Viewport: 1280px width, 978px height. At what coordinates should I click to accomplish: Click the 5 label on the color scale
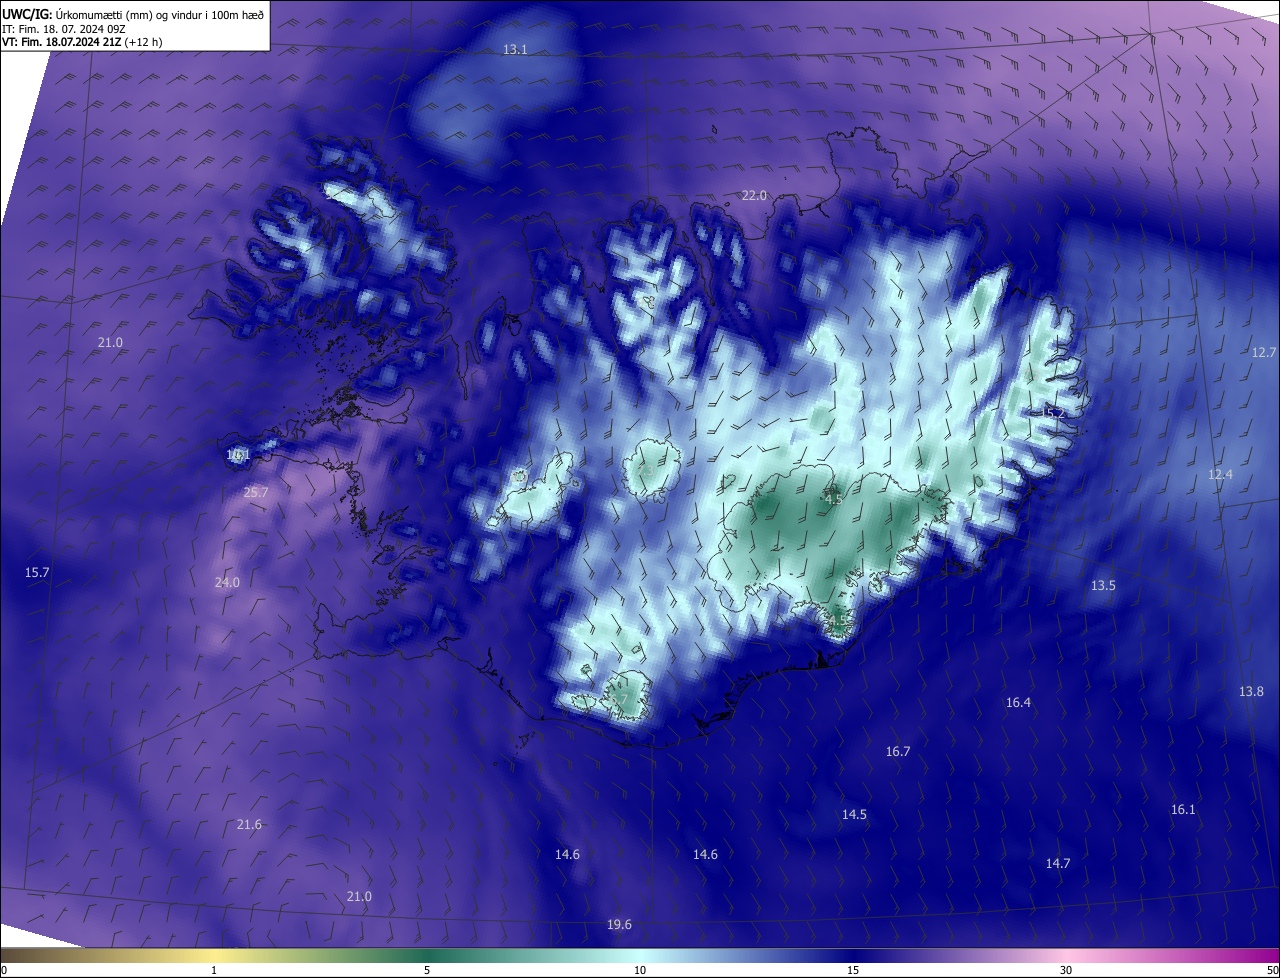tap(427, 971)
